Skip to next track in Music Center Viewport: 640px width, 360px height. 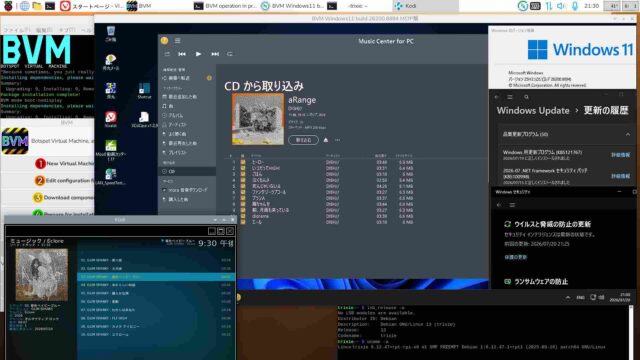point(215,54)
